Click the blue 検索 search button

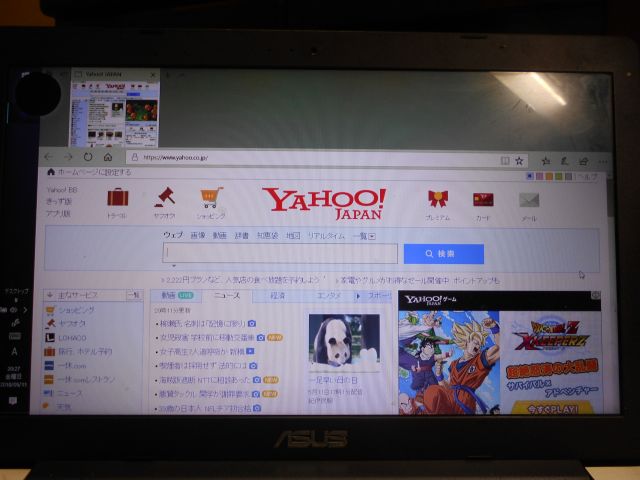(x=443, y=254)
